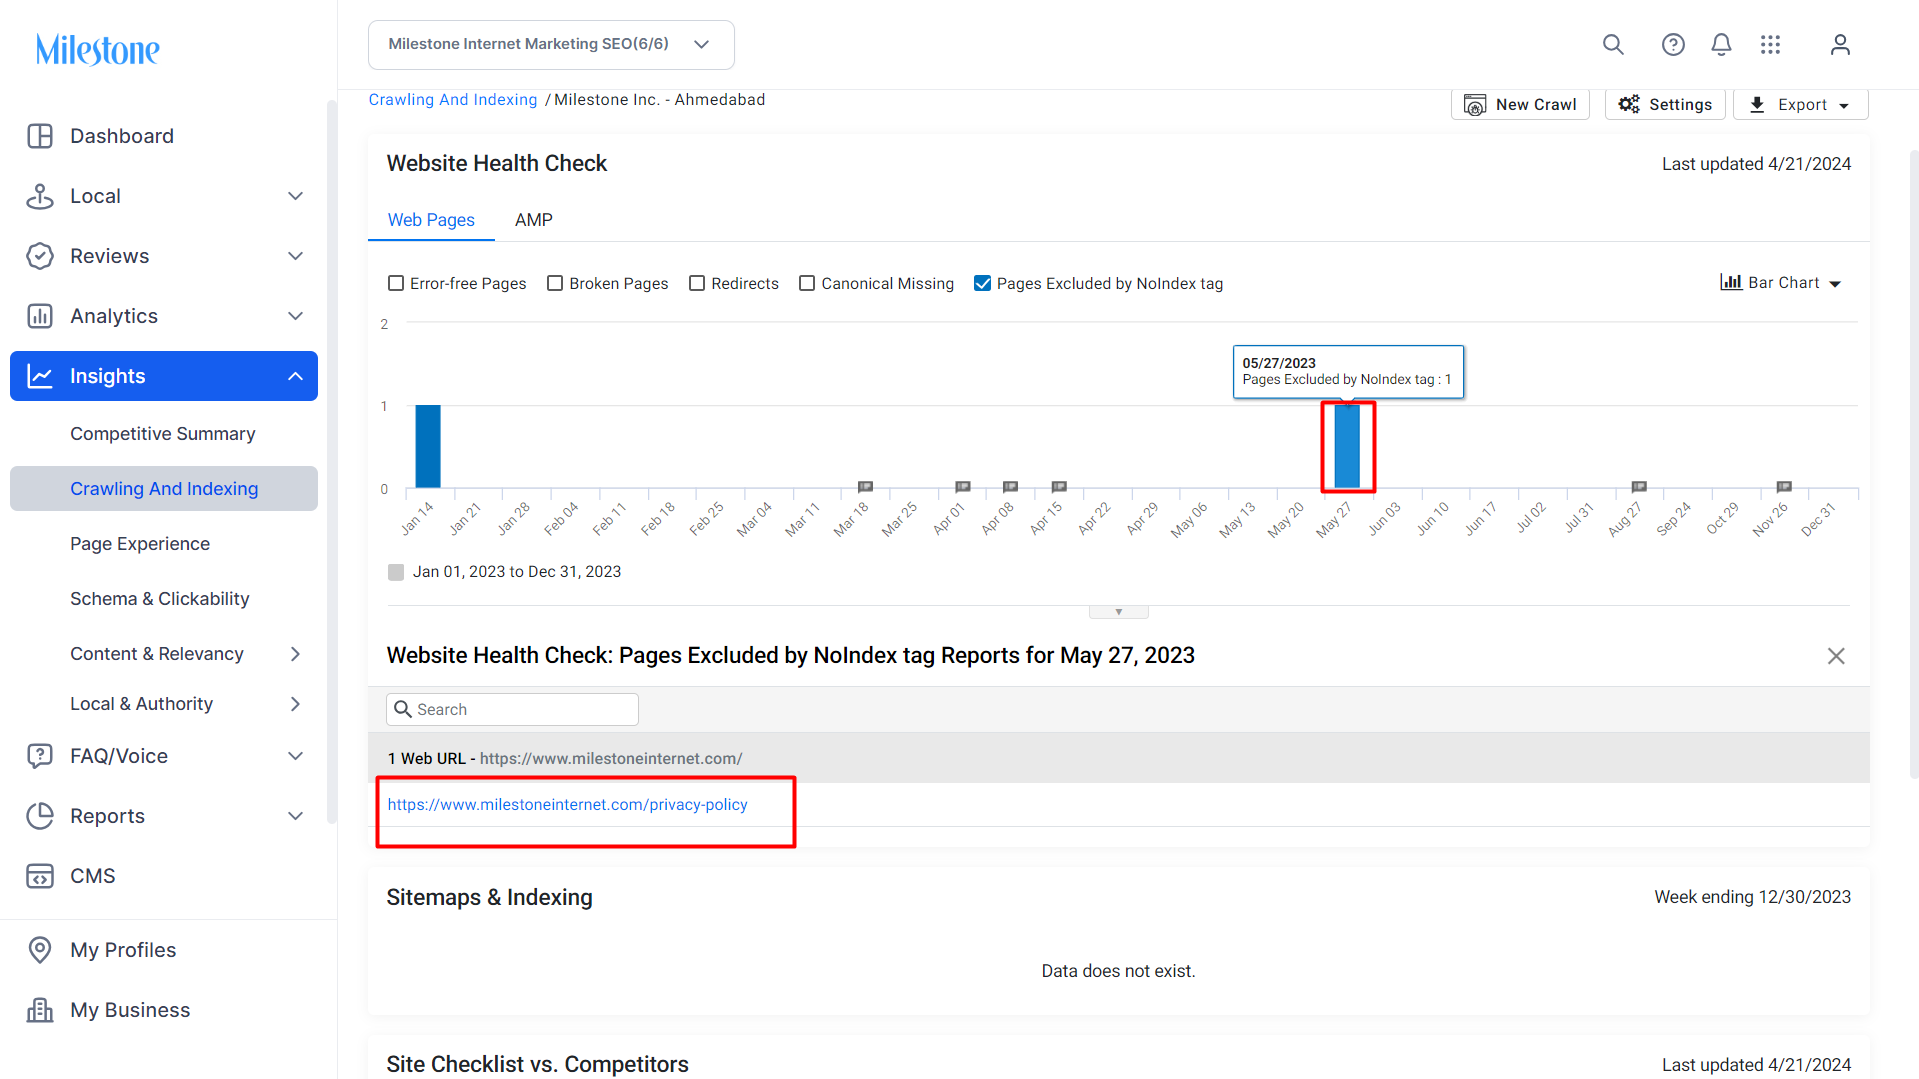Open the notifications bell
The width and height of the screenshot is (1919, 1079).
click(1721, 45)
